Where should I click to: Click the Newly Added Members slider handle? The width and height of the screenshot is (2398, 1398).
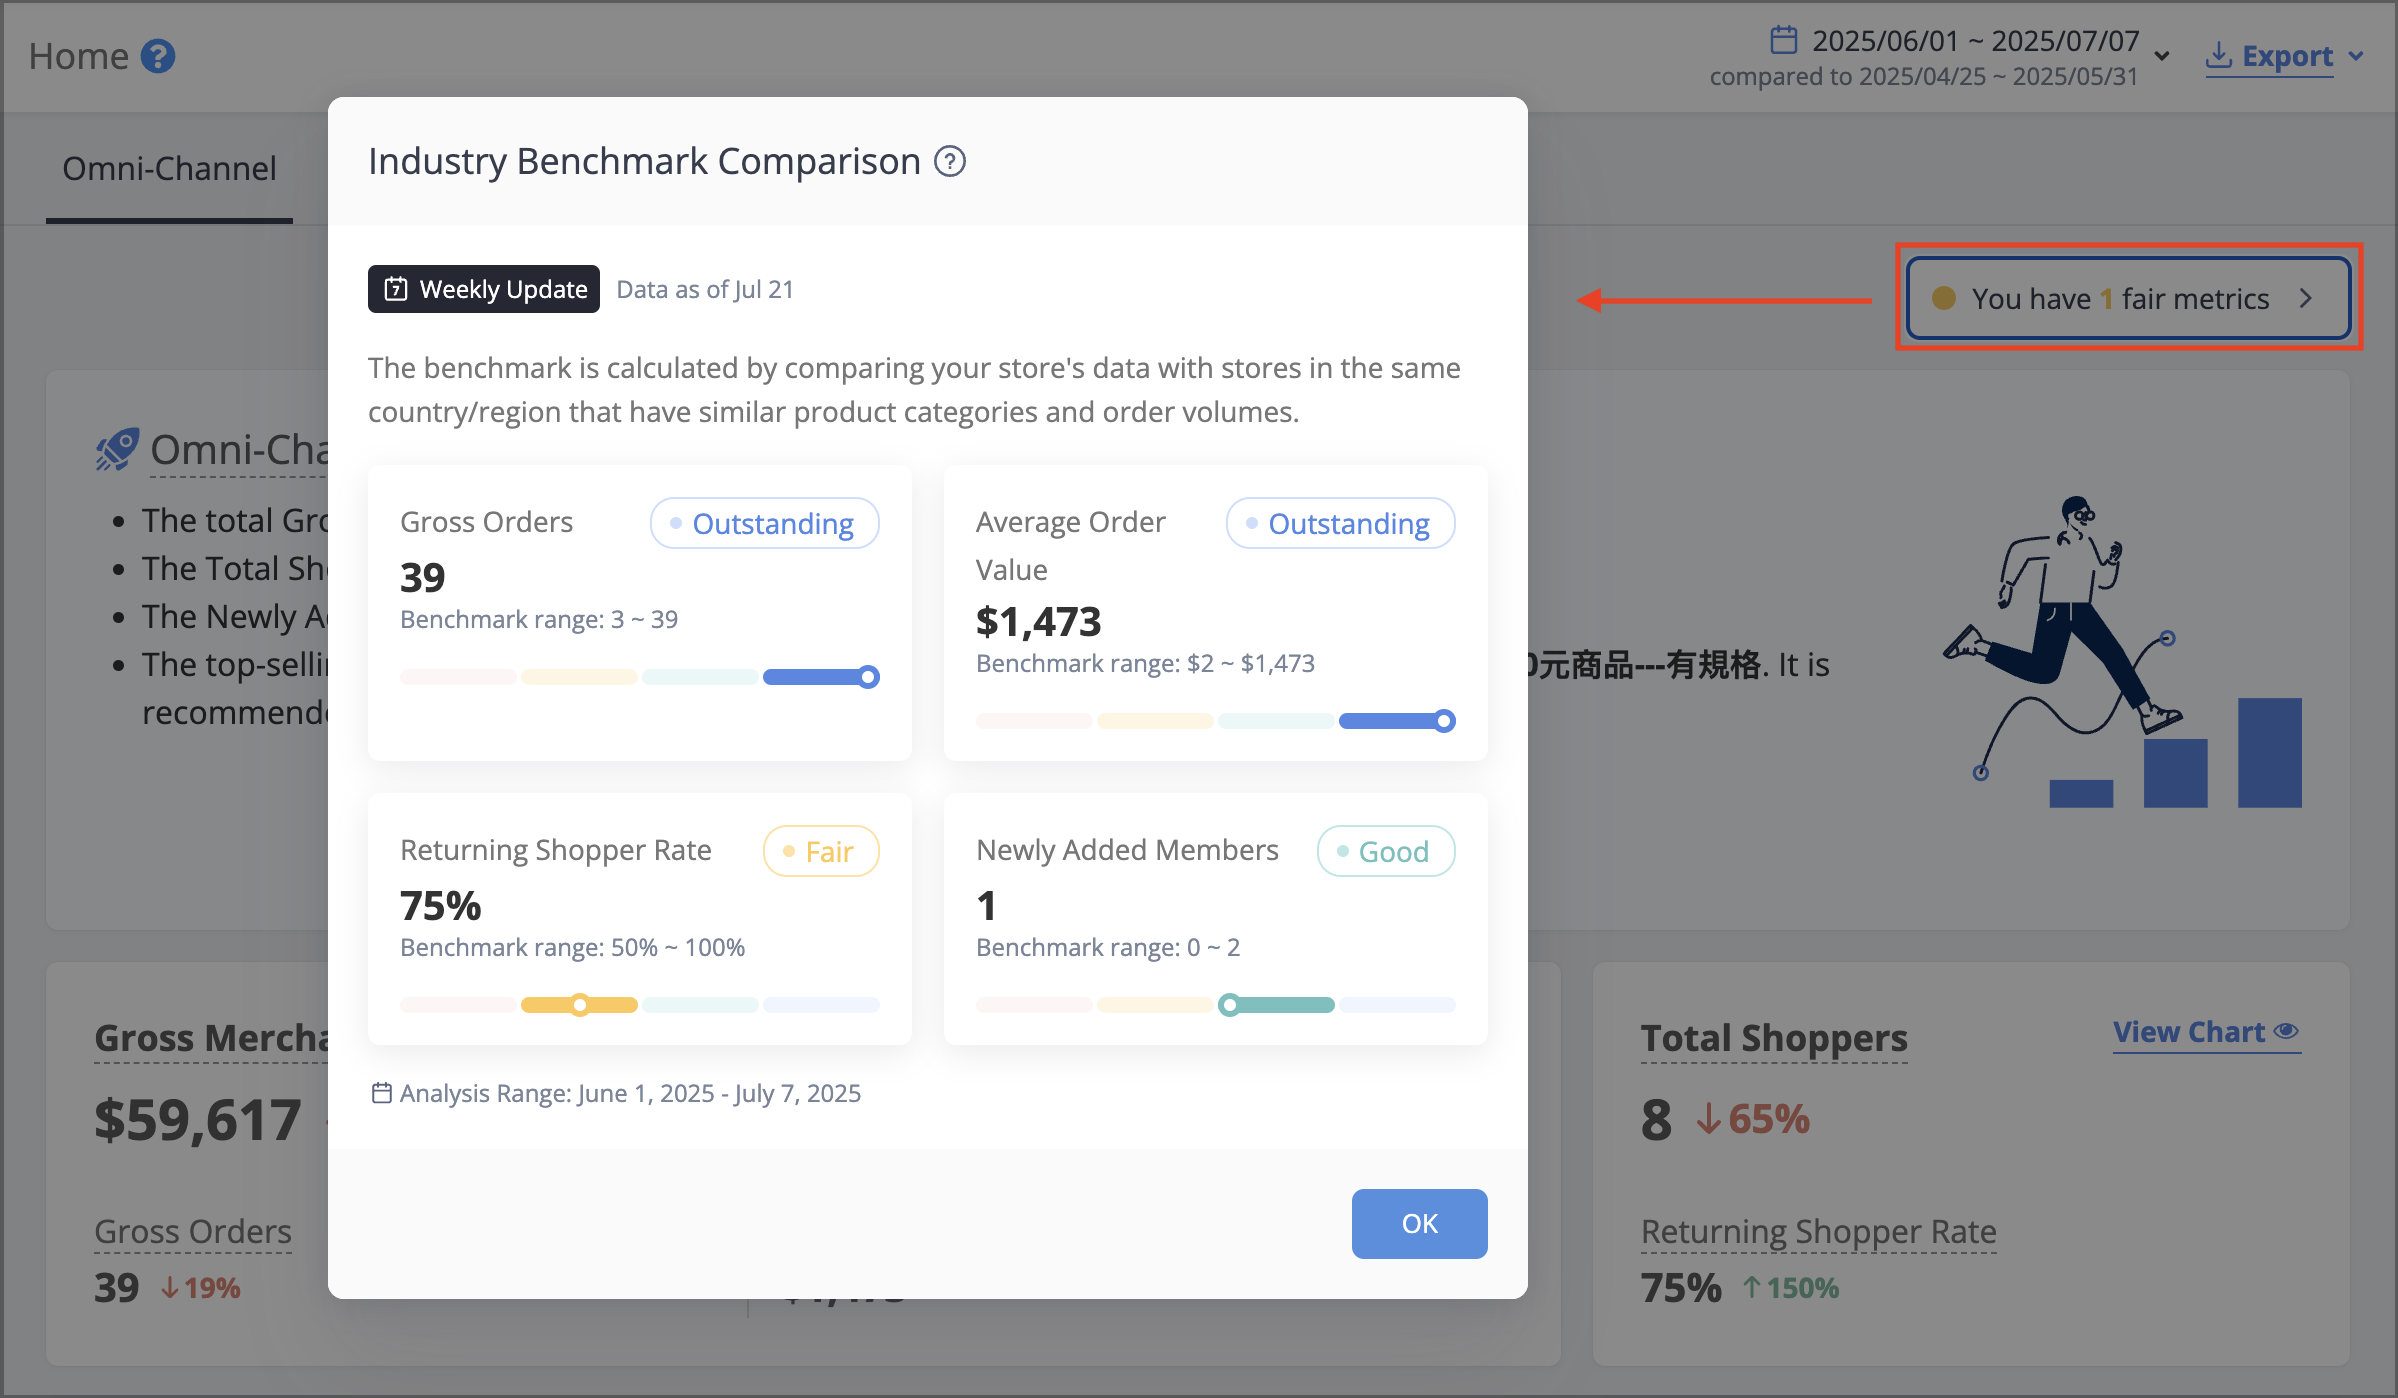1230,1005
